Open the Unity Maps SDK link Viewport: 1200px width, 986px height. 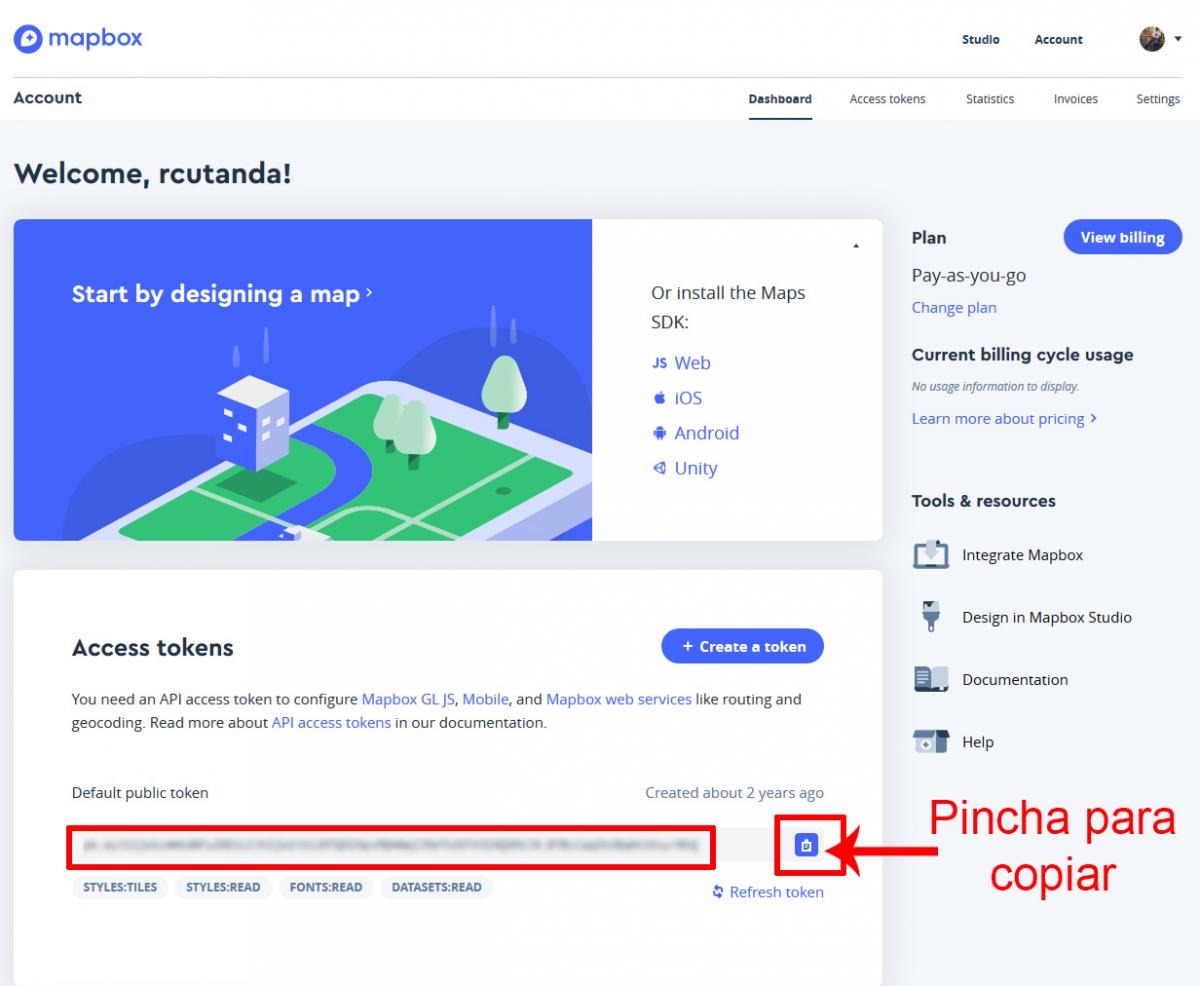point(696,468)
